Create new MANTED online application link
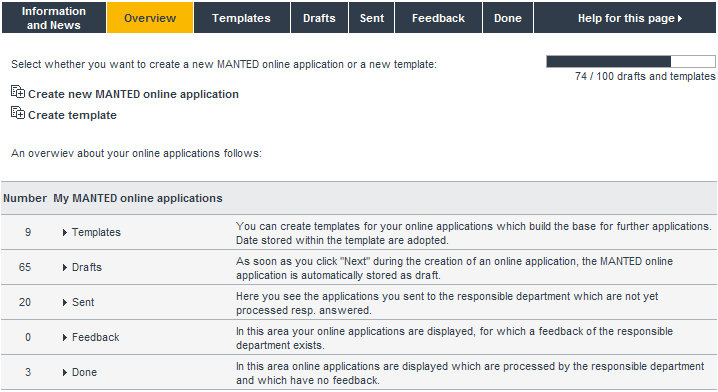The height and width of the screenshot is (392, 718). [x=133, y=94]
